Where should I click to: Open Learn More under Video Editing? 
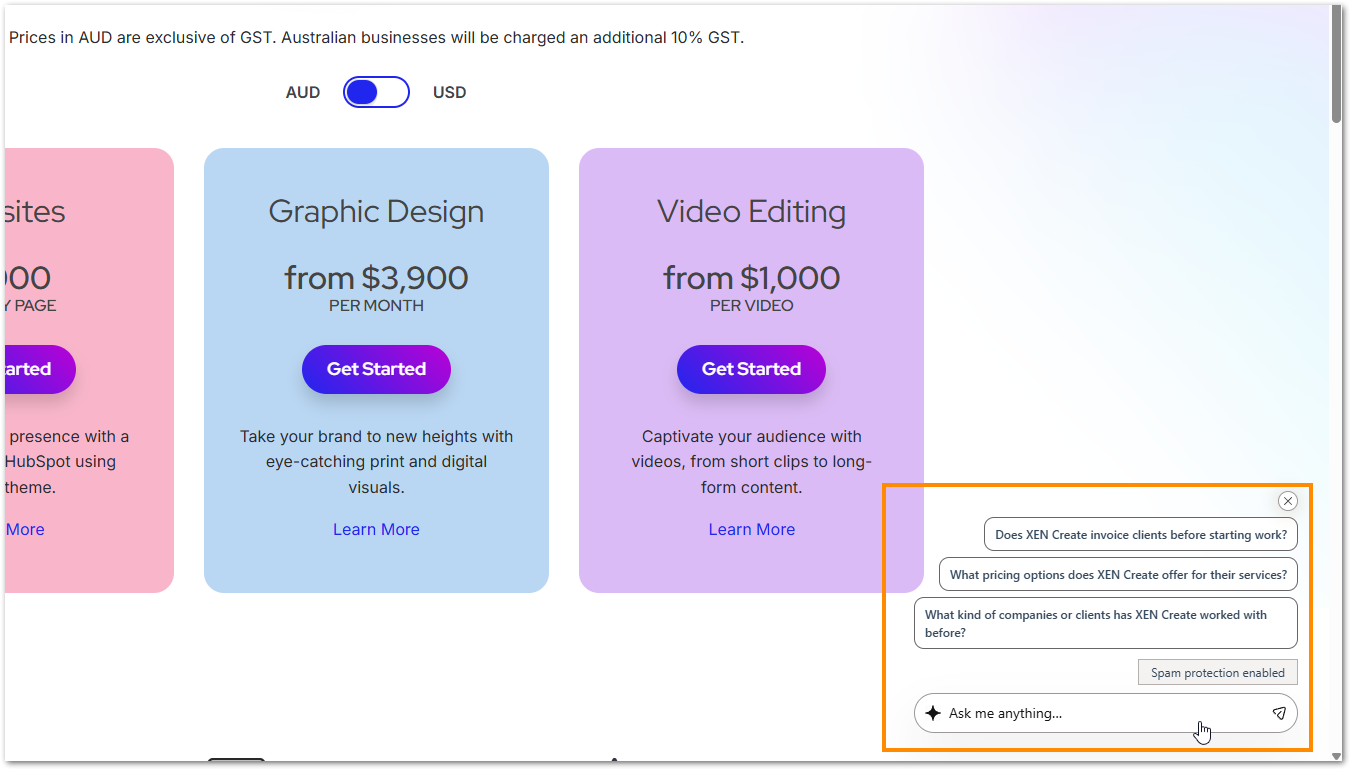click(x=751, y=529)
